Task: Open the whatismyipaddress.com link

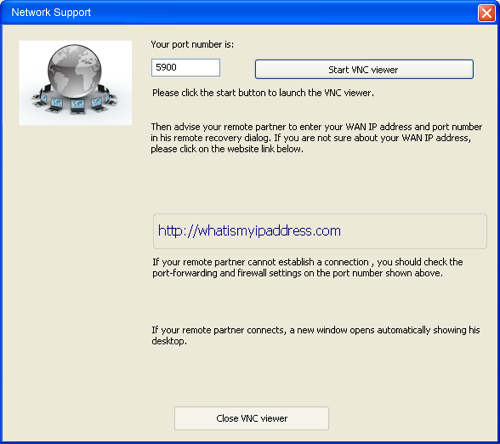Action: [x=249, y=231]
